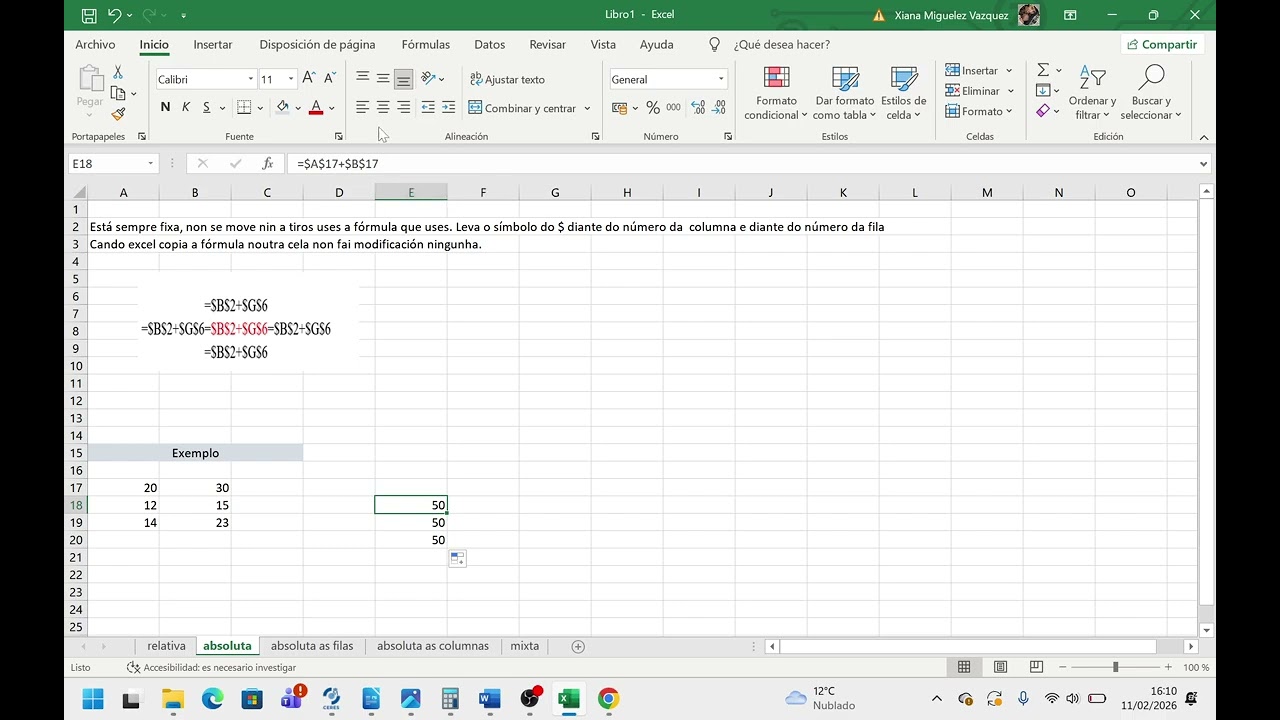Decrease font size with the smaller A icon
The width and height of the screenshot is (1280, 720).
click(x=329, y=78)
